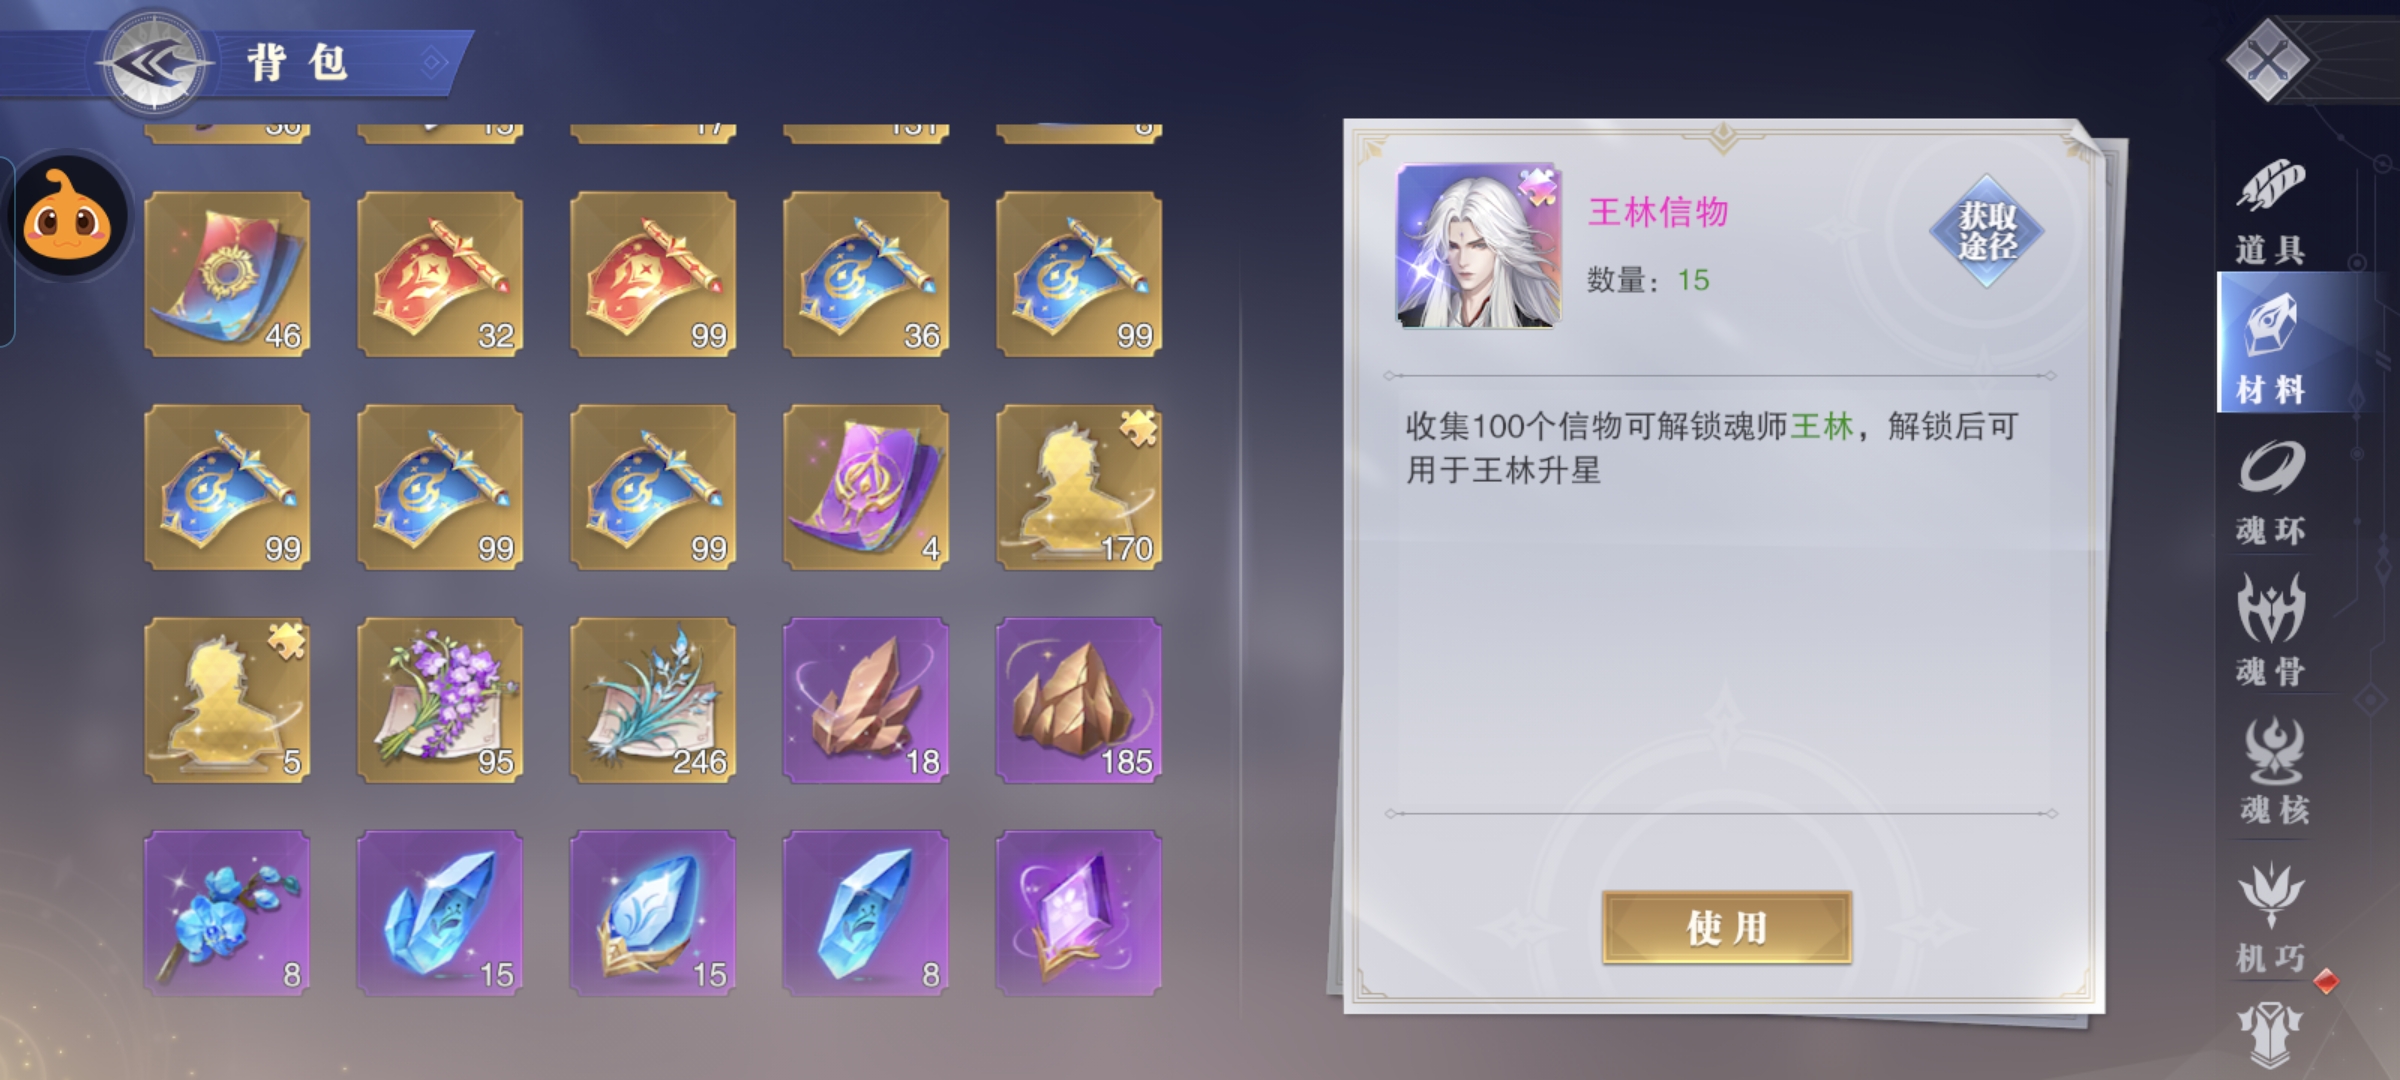Select the purple gem item without count
The image size is (2400, 1080).
tap(1079, 913)
